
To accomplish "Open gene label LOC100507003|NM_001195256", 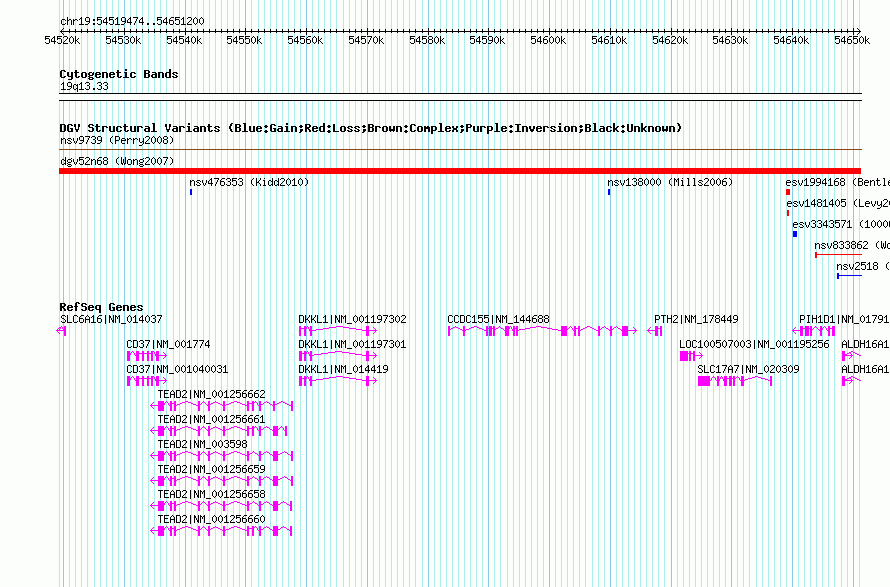I will coord(754,345).
